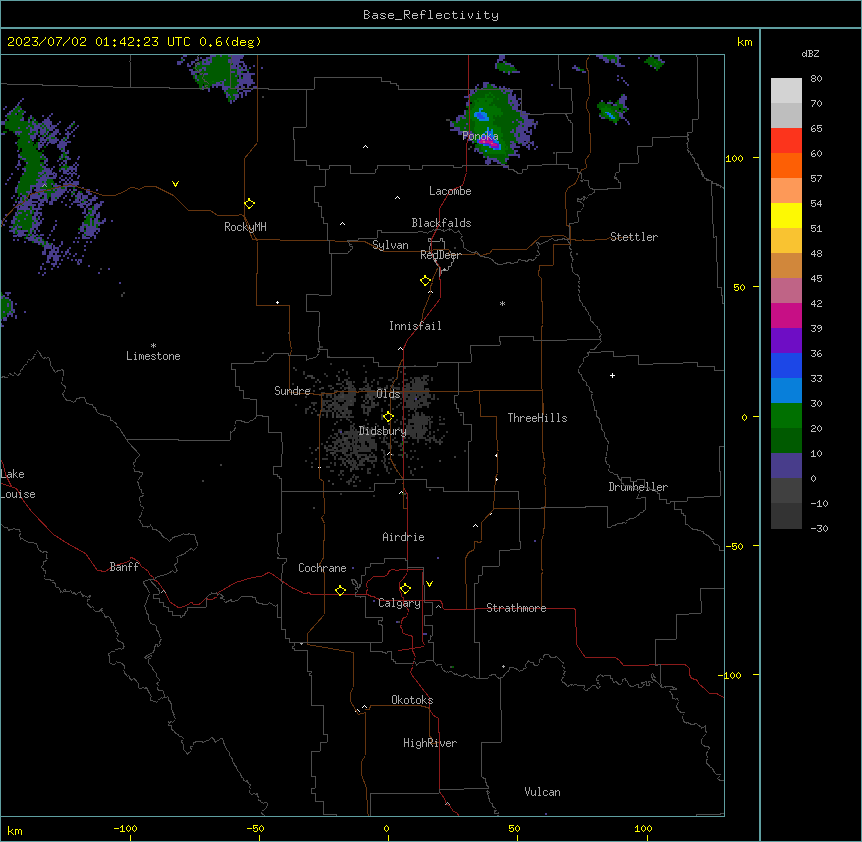Image resolution: width=862 pixels, height=842 pixels.
Task: Click the Stettler label
Action: click(x=634, y=237)
